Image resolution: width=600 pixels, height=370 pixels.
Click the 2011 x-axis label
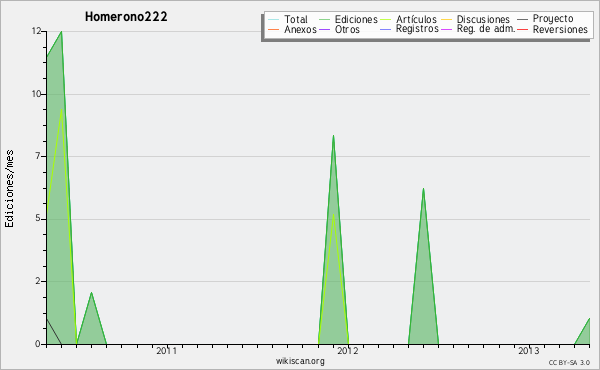click(166, 350)
